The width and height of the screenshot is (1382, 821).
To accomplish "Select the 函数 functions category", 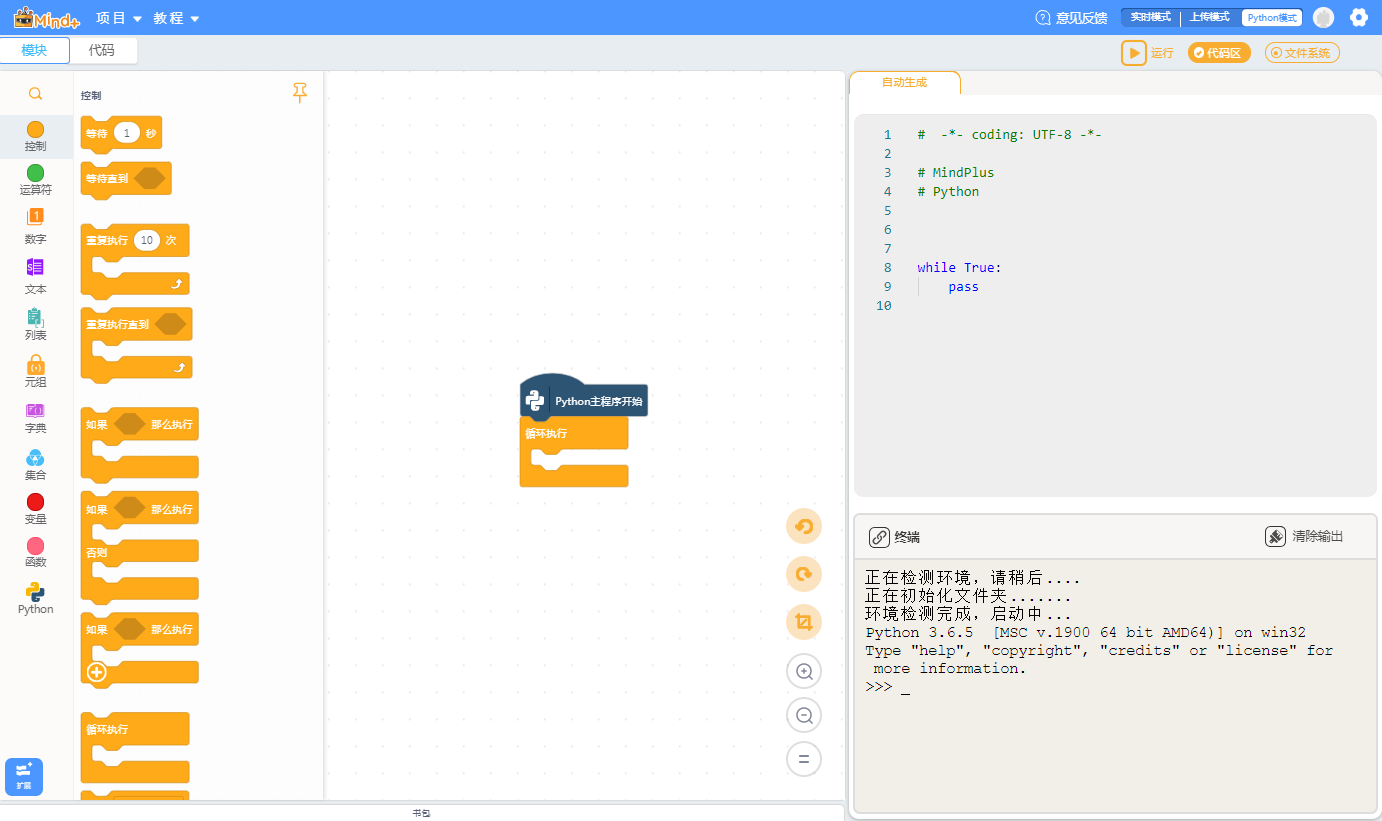I will pos(36,552).
